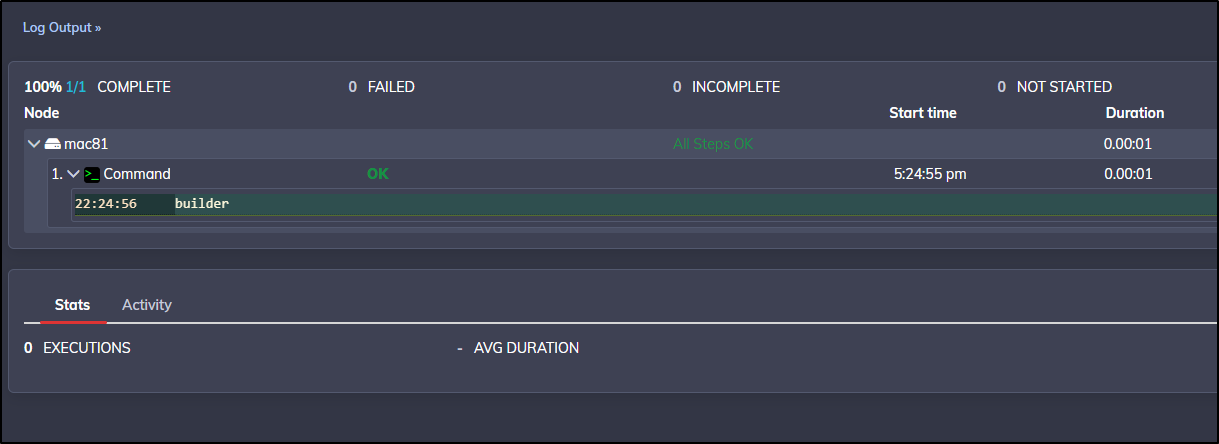The height and width of the screenshot is (444, 1219).
Task: Click the Command step label
Action: point(137,174)
